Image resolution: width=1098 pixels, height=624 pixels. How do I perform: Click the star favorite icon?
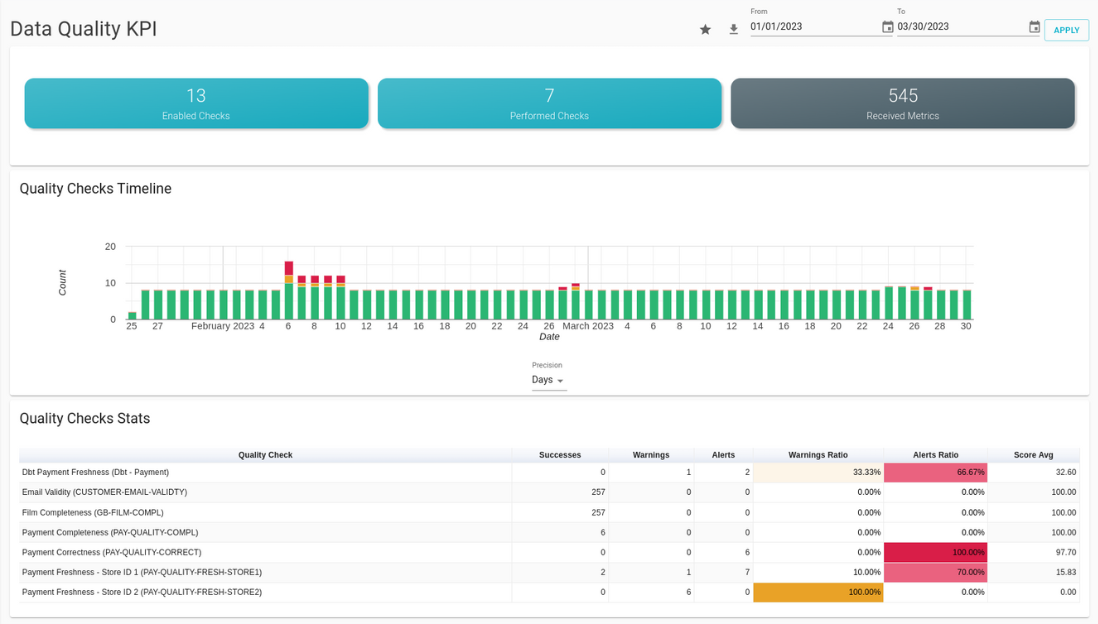tap(705, 29)
